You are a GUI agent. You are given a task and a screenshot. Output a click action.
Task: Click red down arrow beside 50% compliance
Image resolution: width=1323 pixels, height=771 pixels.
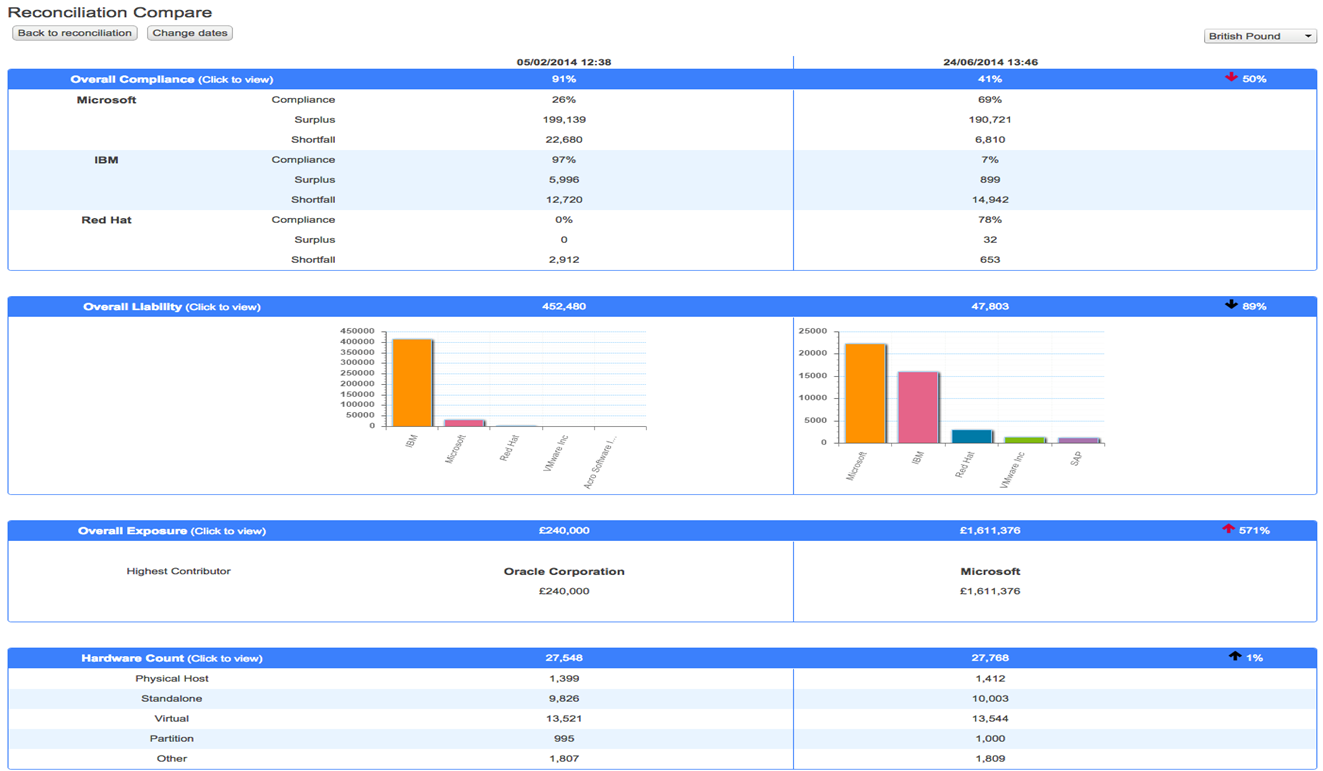[x=1231, y=78]
